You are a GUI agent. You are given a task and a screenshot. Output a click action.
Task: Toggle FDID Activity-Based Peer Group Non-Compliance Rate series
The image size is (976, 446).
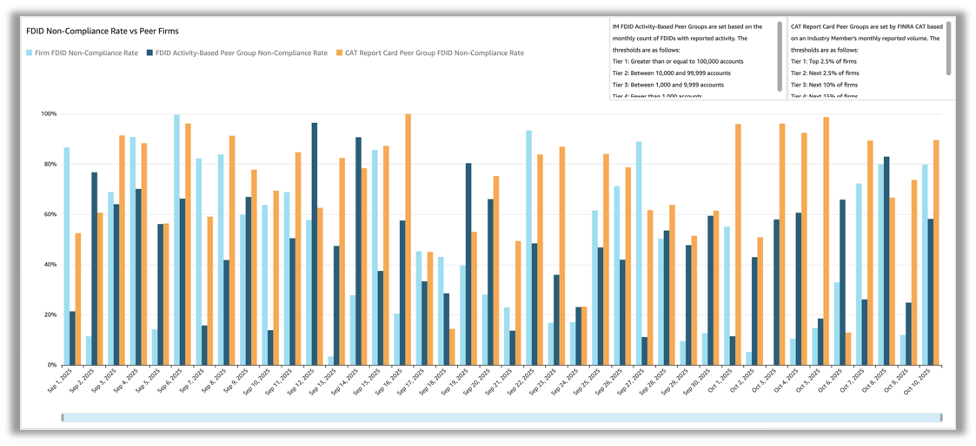(x=241, y=52)
